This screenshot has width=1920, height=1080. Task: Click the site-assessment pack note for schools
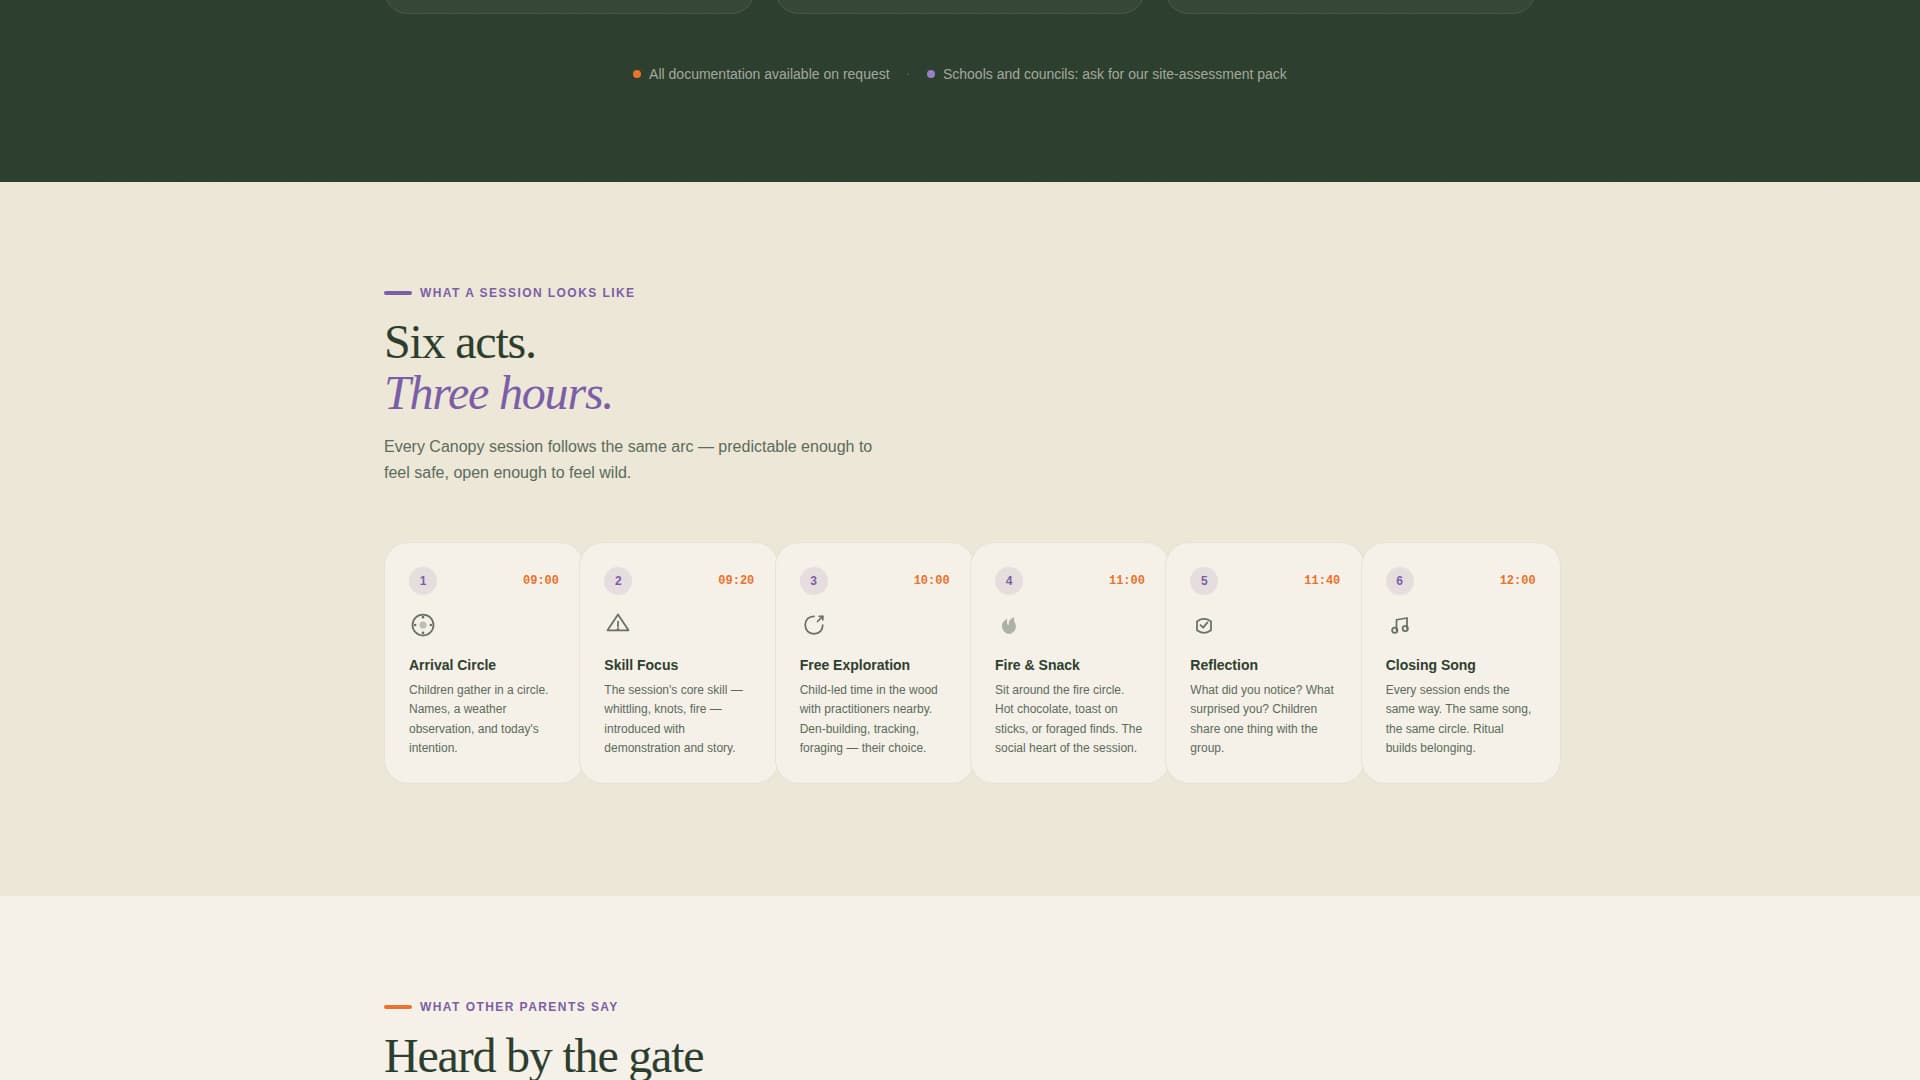(x=1115, y=74)
